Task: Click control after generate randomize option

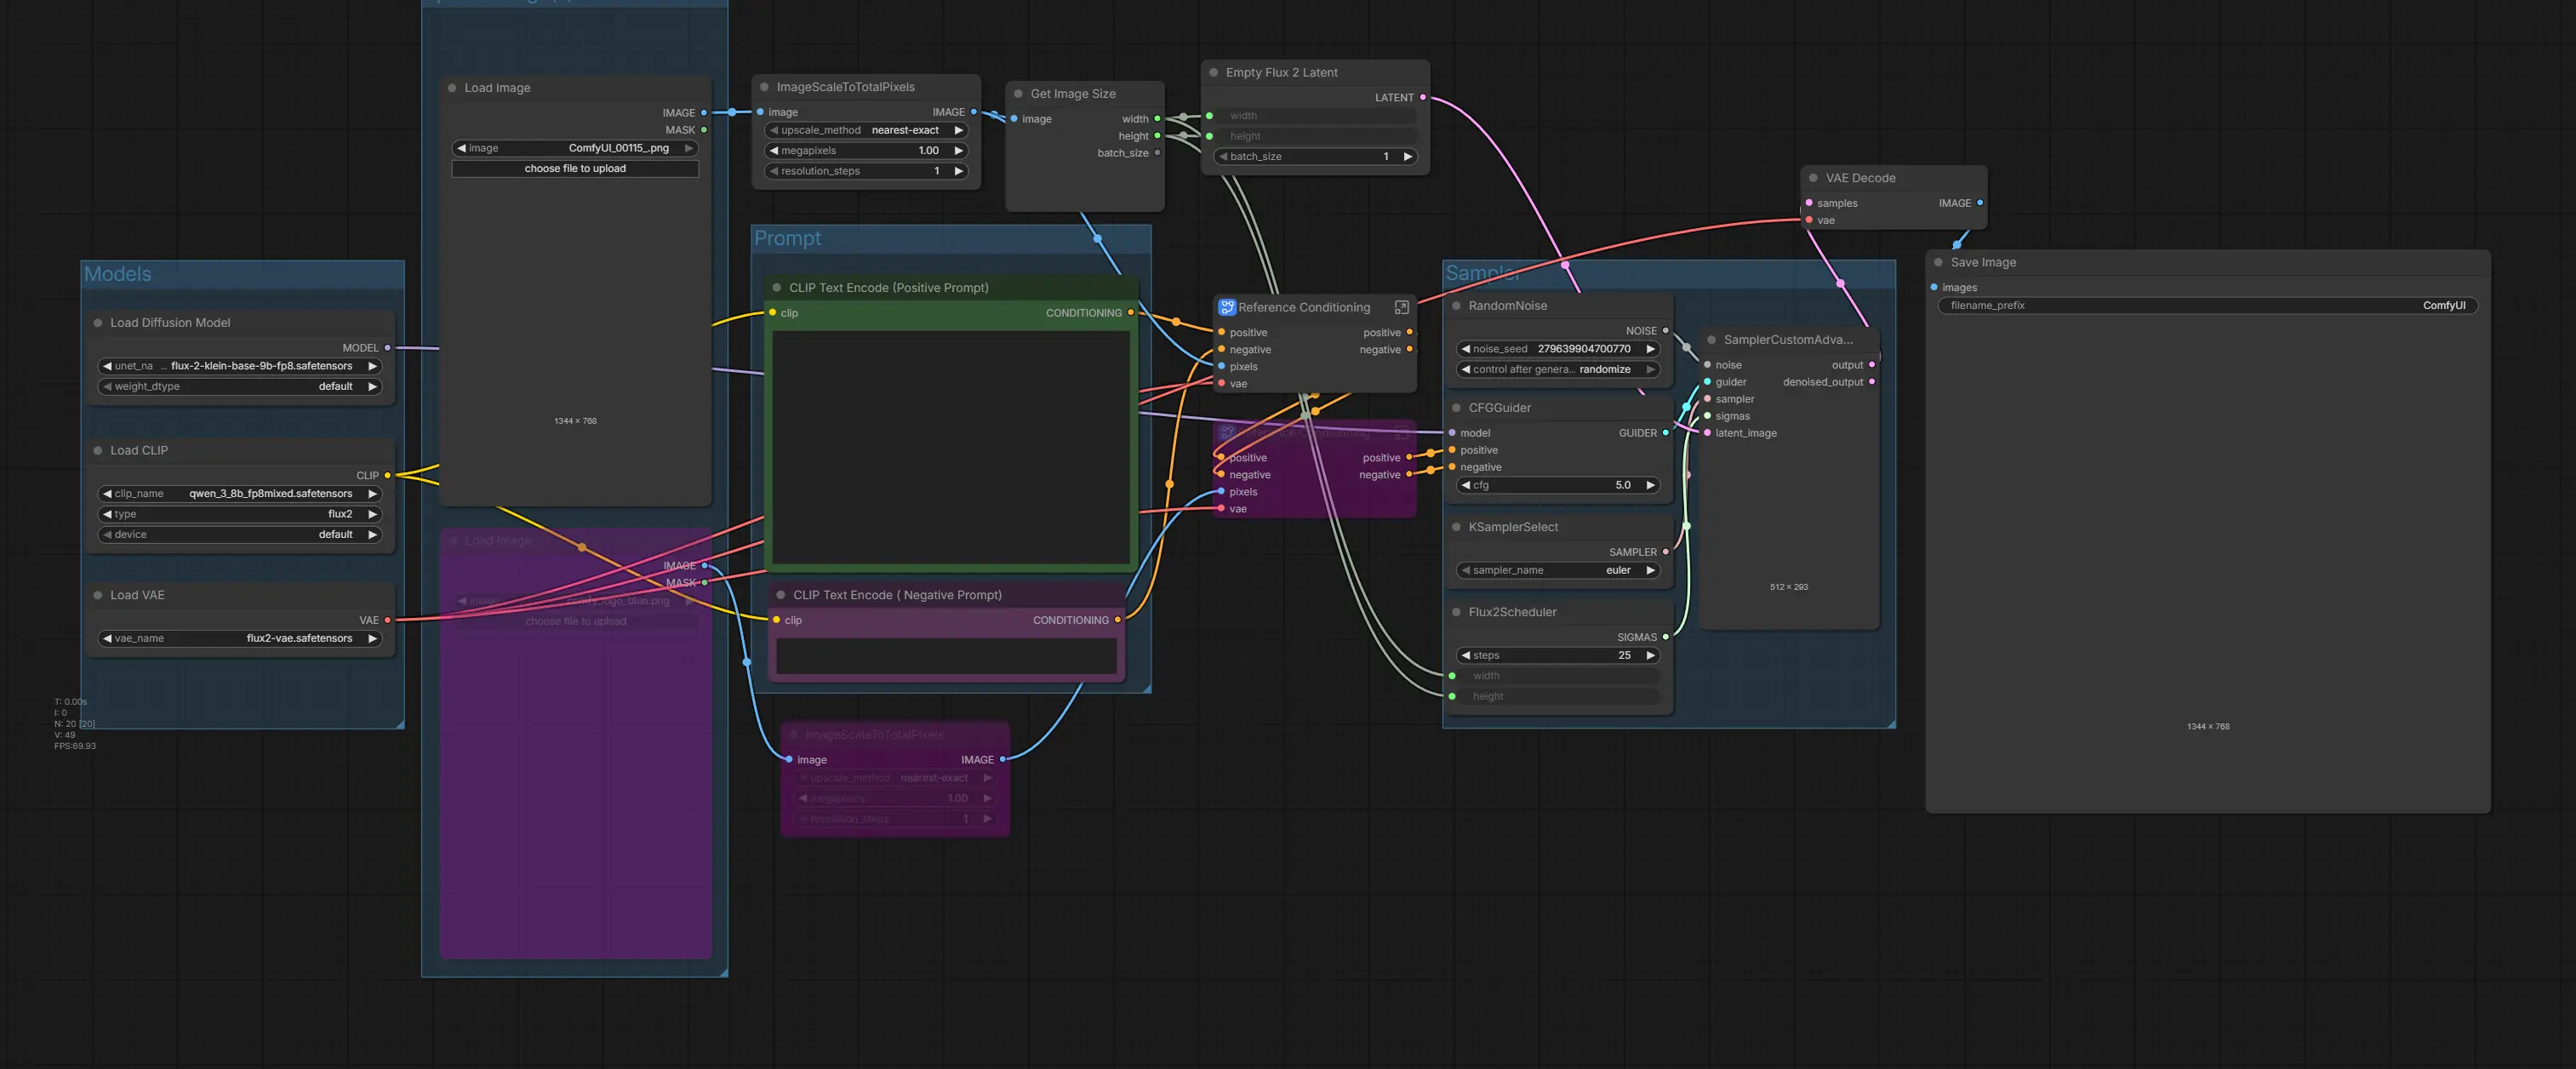Action: tap(1558, 369)
